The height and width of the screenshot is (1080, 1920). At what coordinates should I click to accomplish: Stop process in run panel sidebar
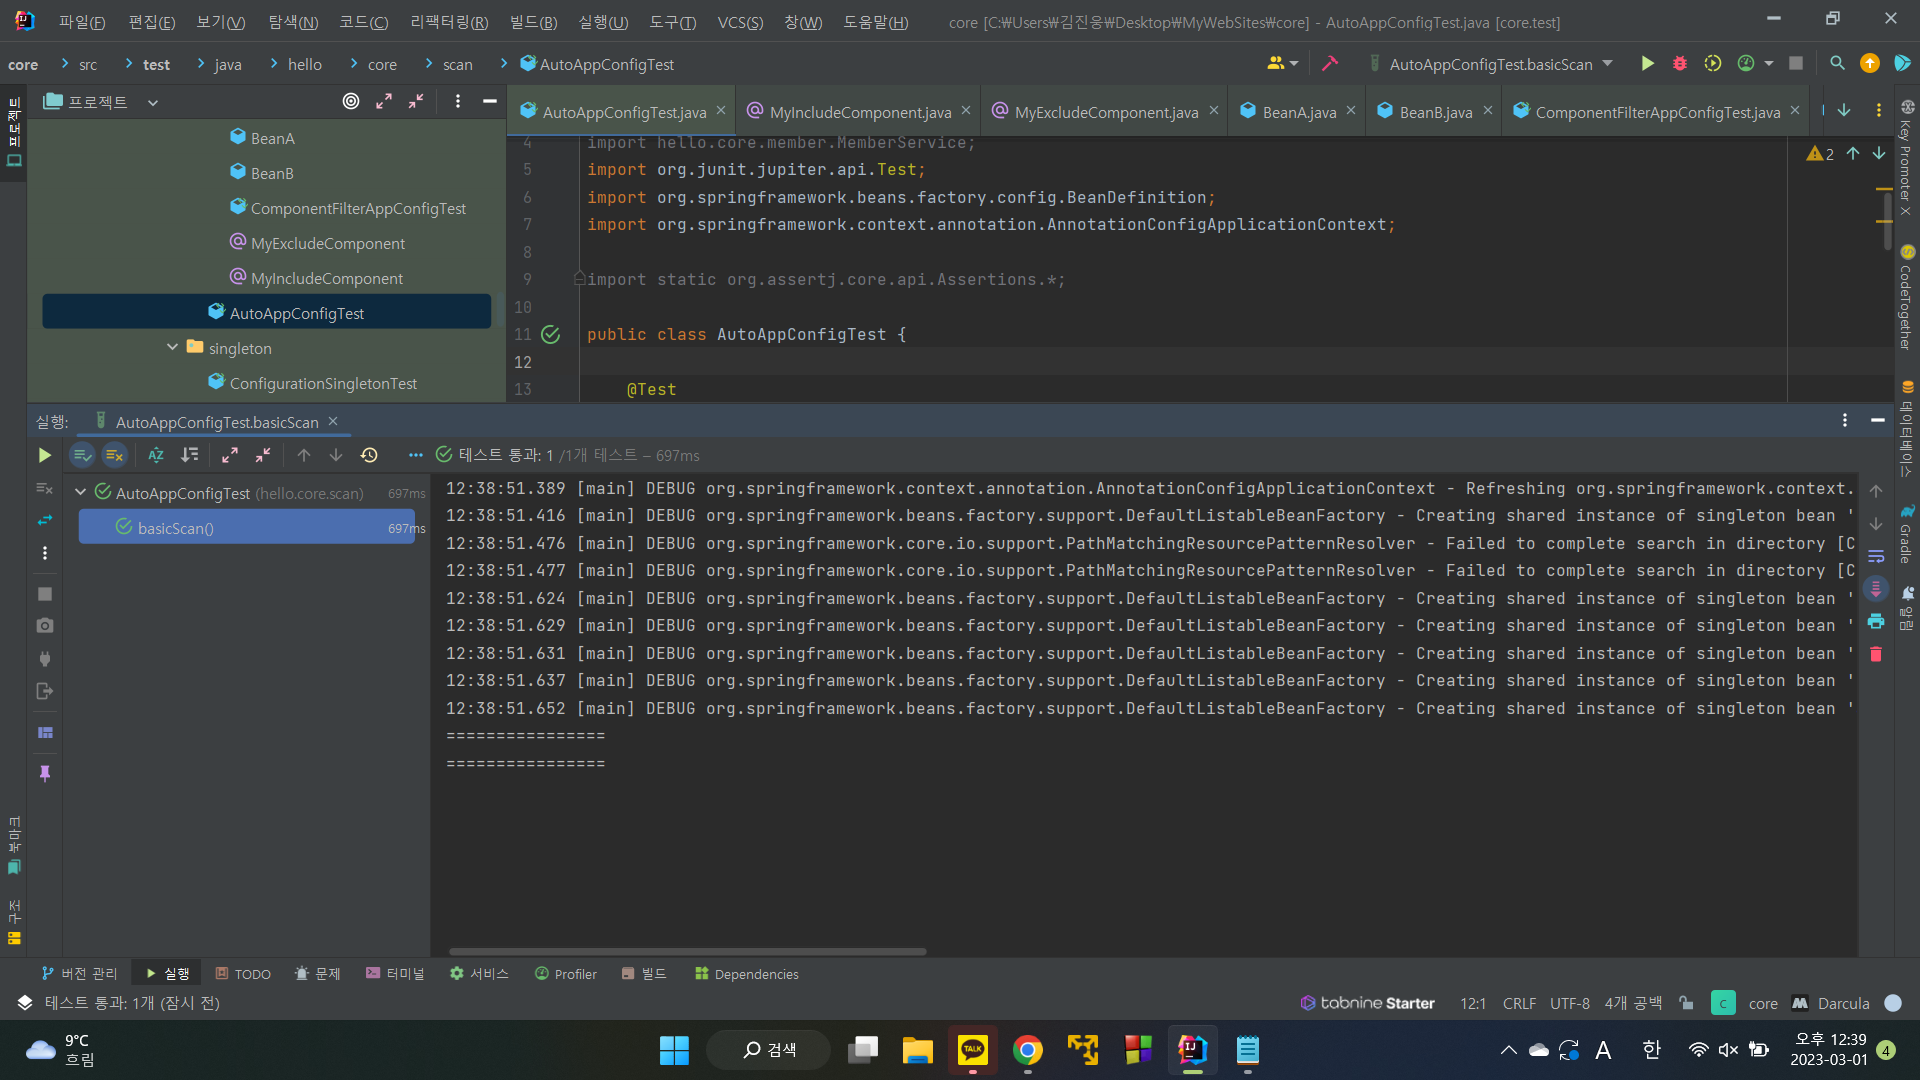pos(44,593)
